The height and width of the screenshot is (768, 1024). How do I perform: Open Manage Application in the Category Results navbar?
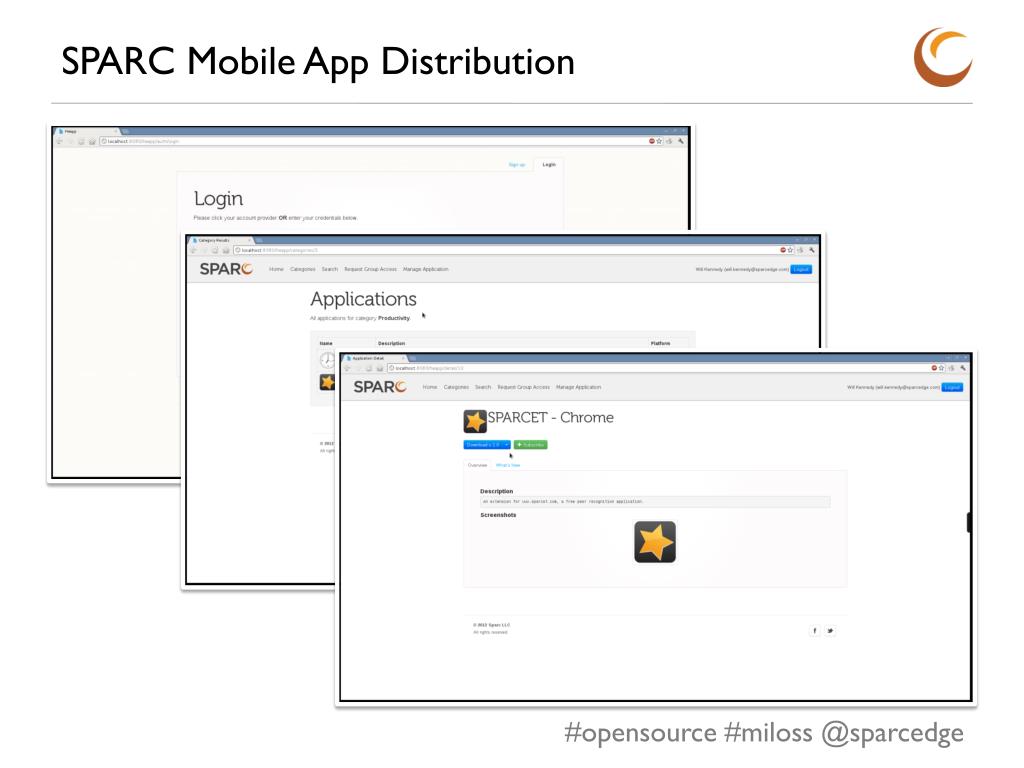tap(426, 269)
